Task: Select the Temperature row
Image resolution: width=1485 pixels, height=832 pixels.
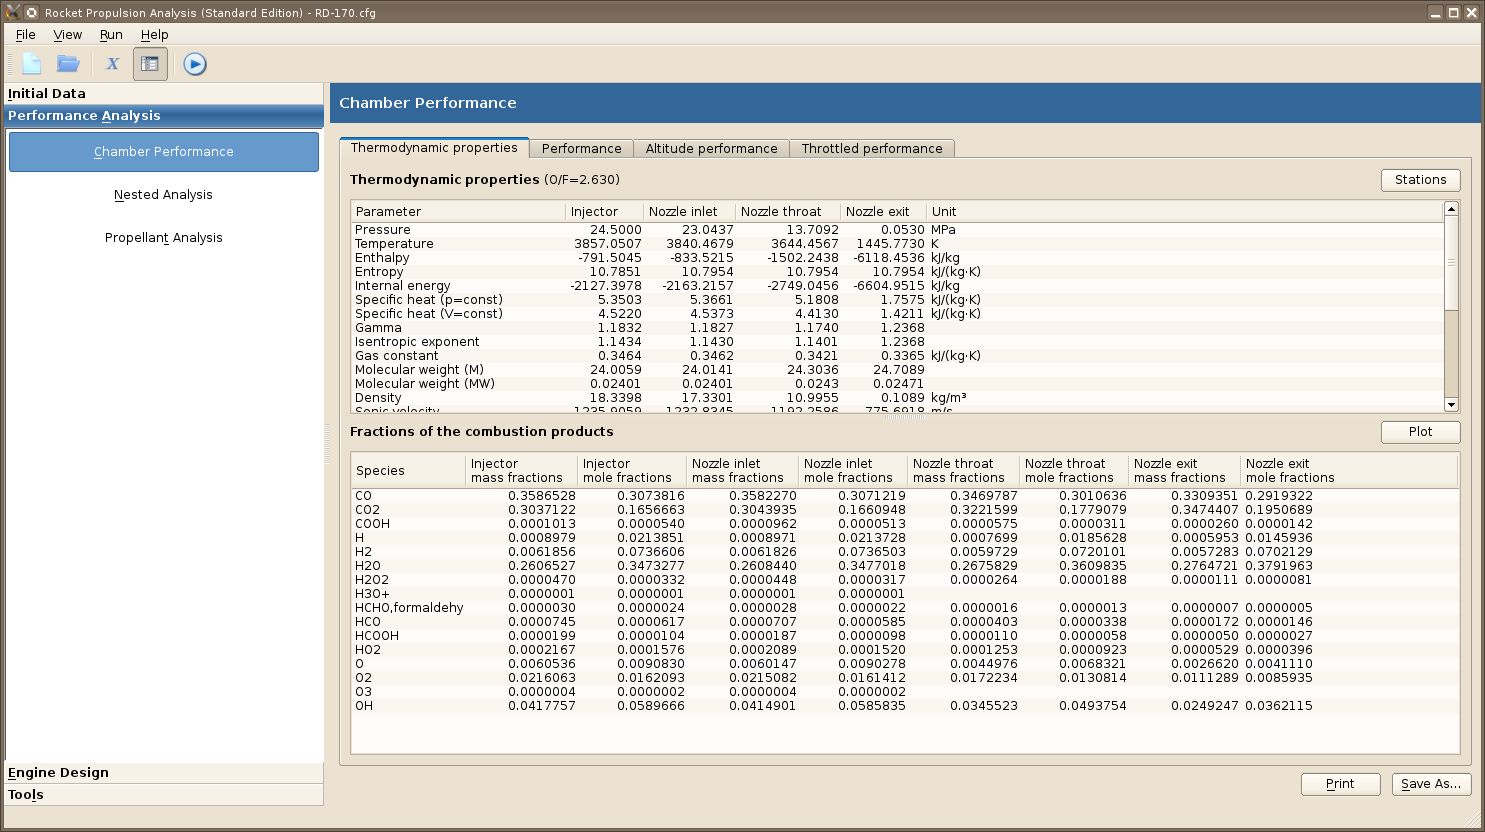Action: pyautogui.click(x=897, y=244)
